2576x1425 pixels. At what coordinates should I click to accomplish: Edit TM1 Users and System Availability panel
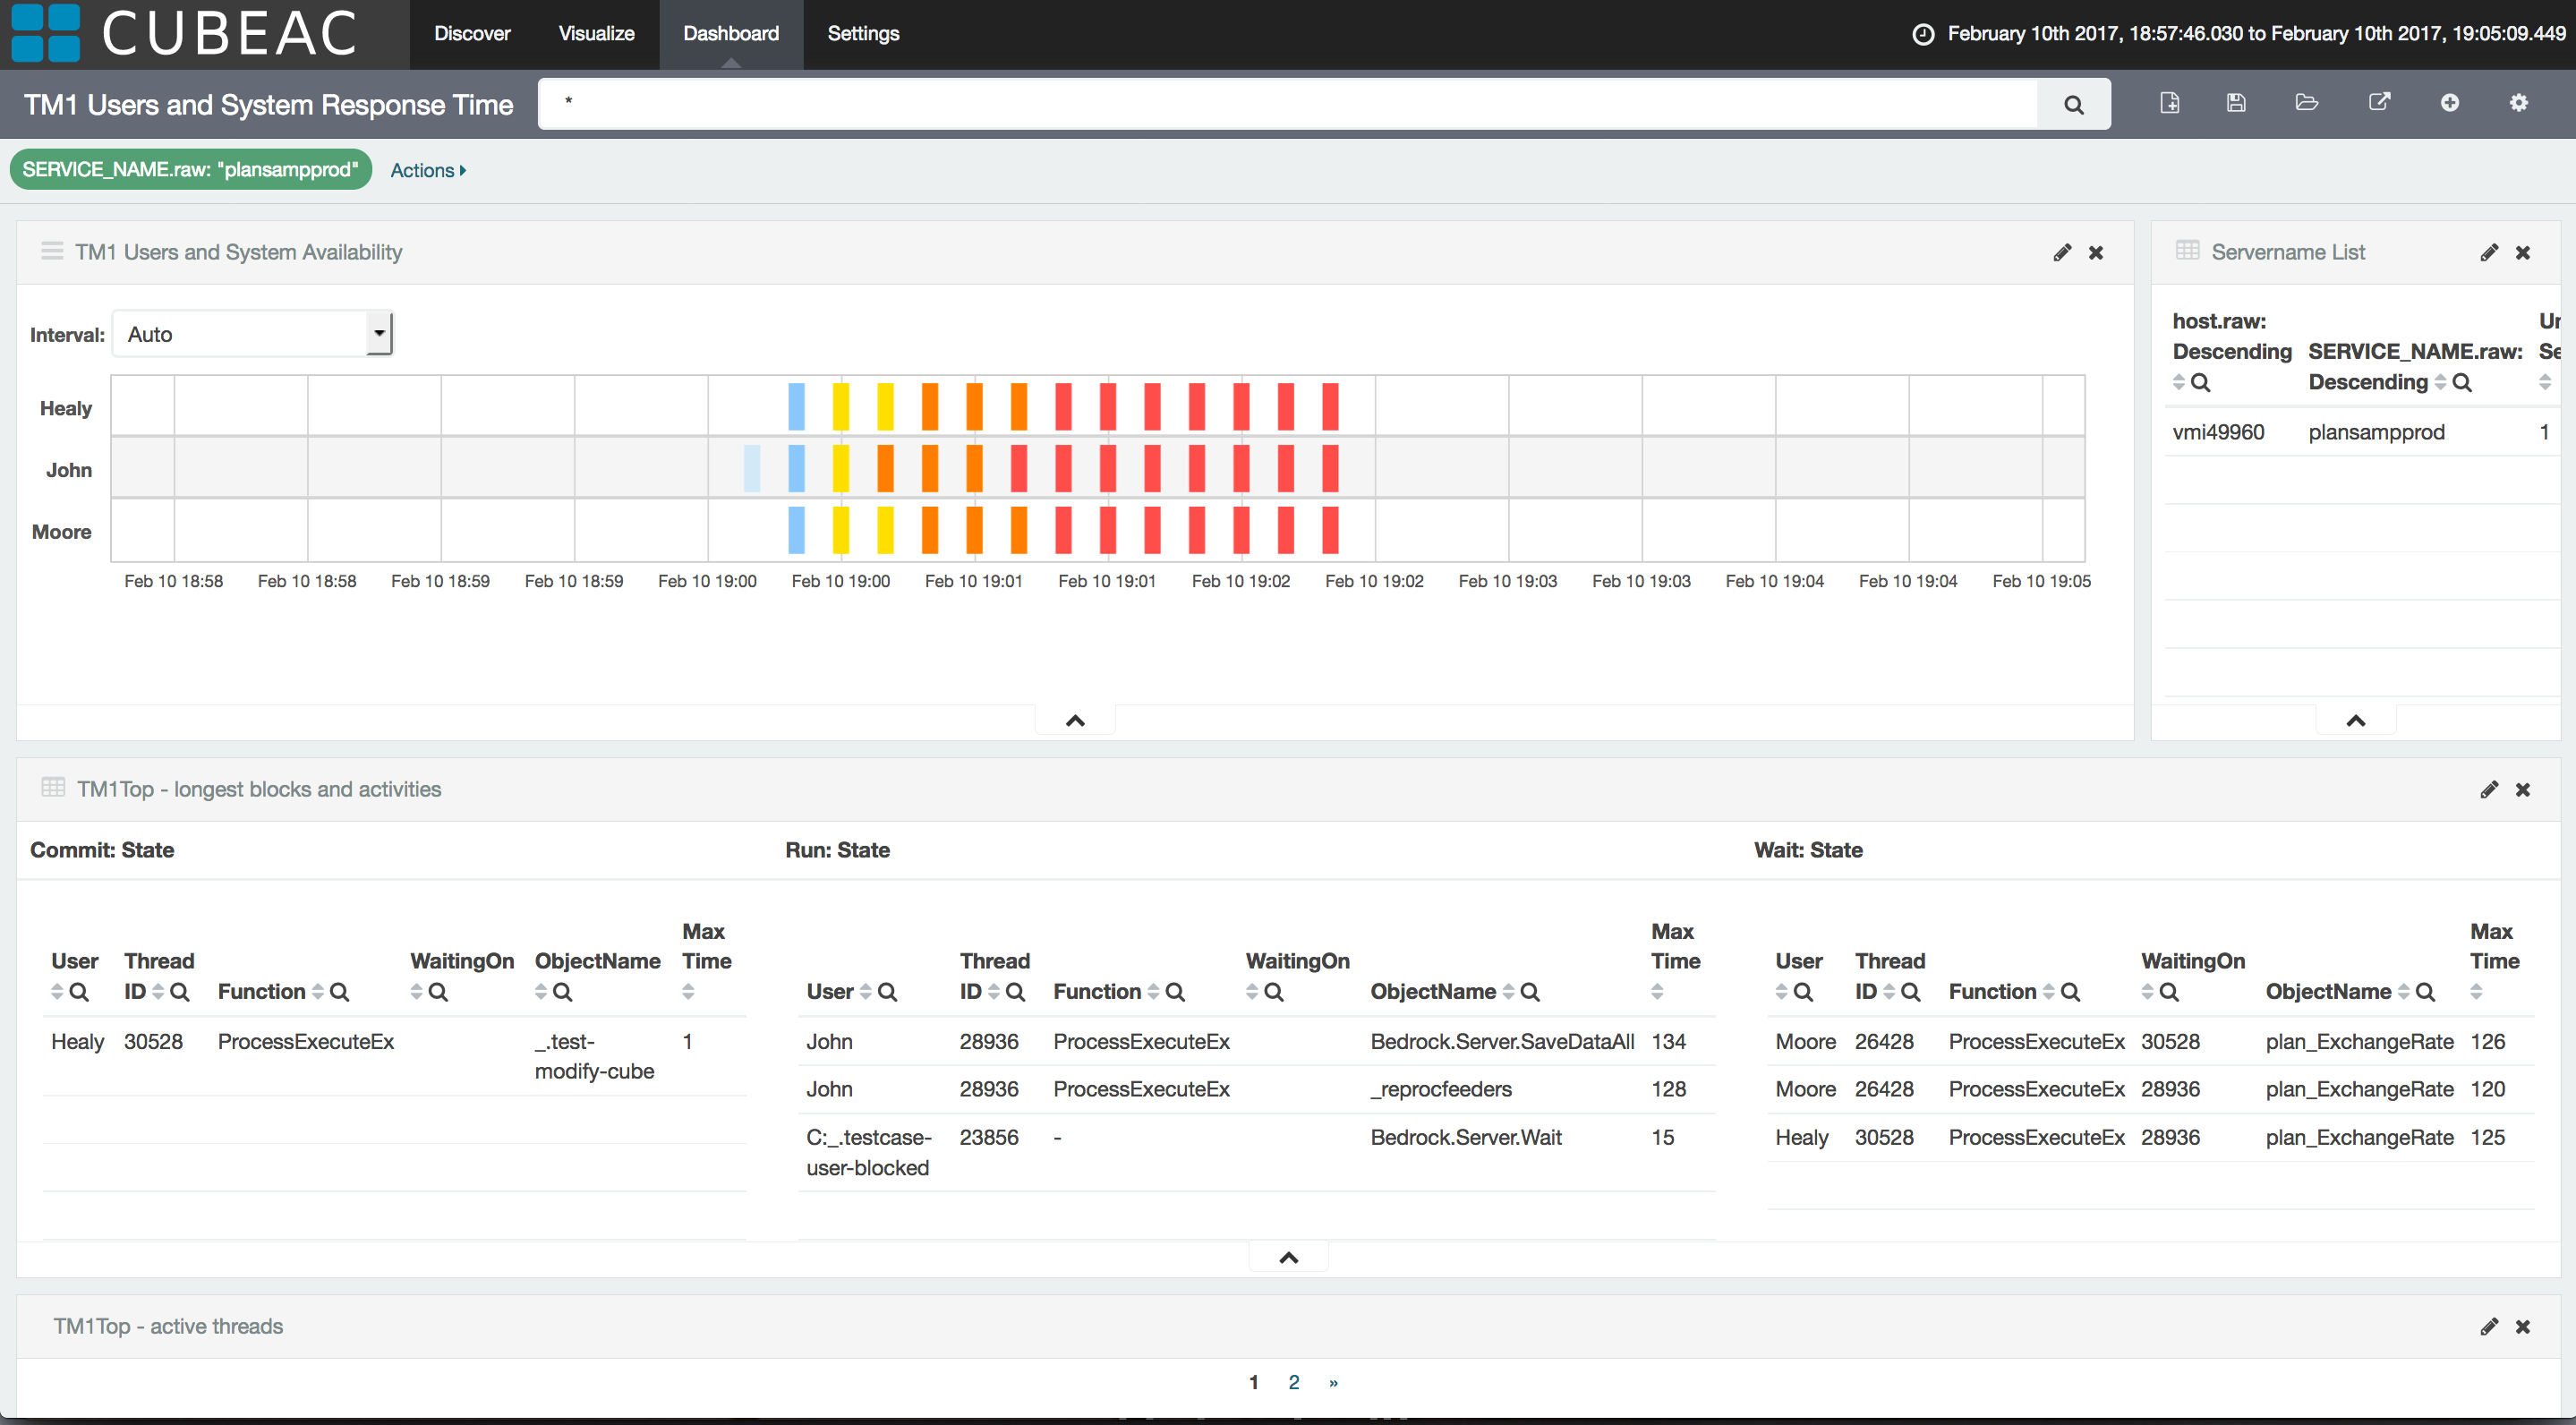[2062, 253]
